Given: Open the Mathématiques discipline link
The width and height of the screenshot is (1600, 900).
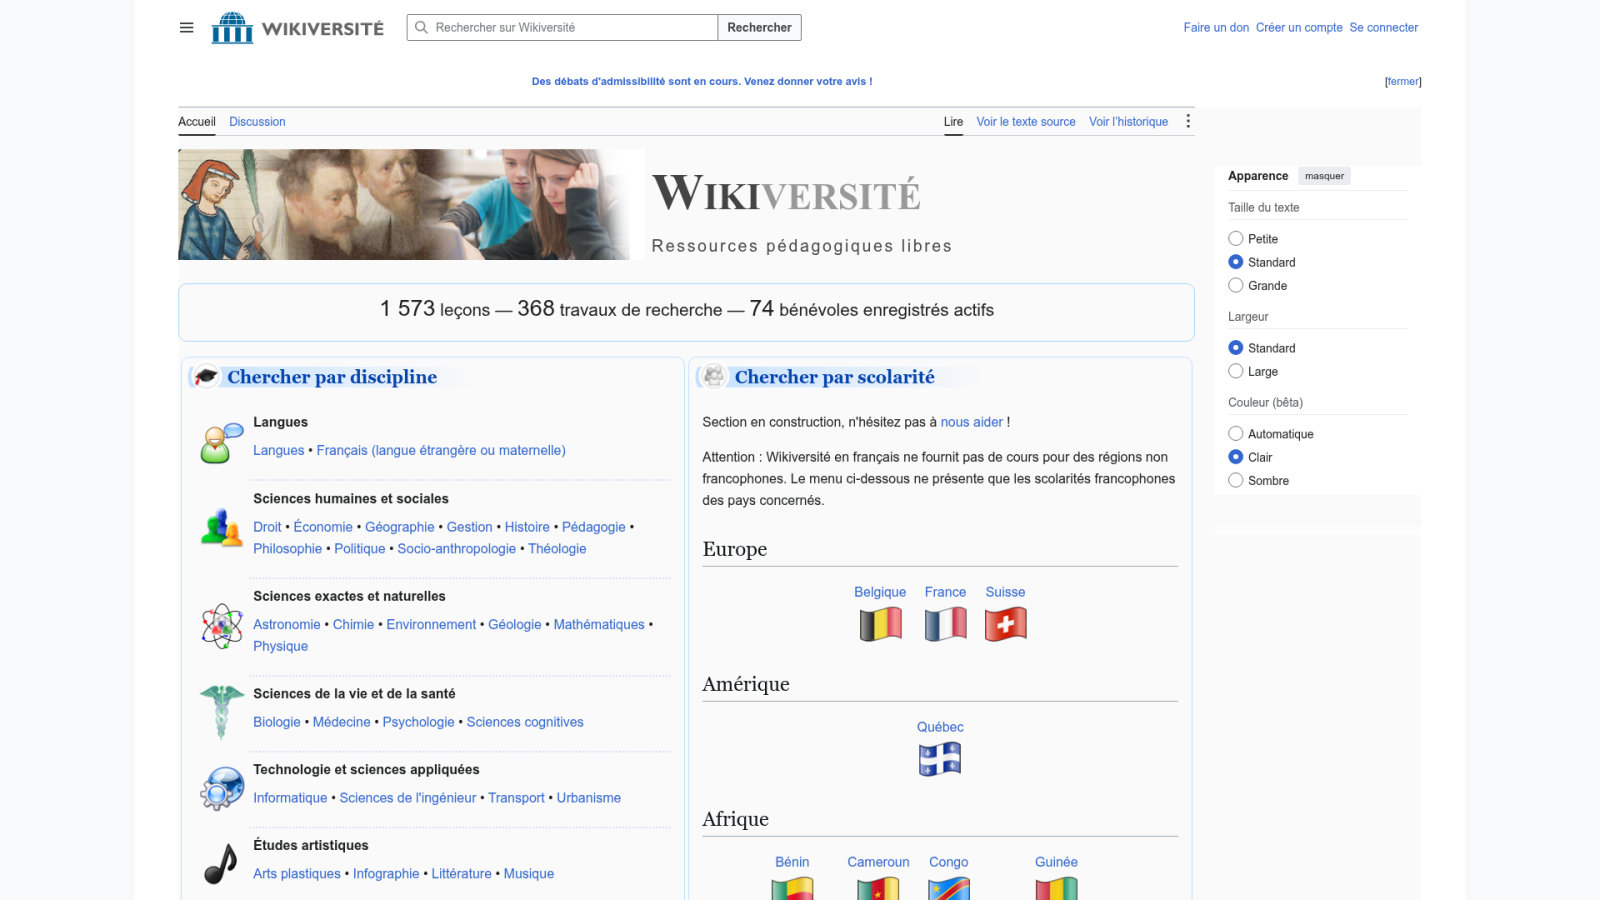Looking at the screenshot, I should (x=599, y=625).
